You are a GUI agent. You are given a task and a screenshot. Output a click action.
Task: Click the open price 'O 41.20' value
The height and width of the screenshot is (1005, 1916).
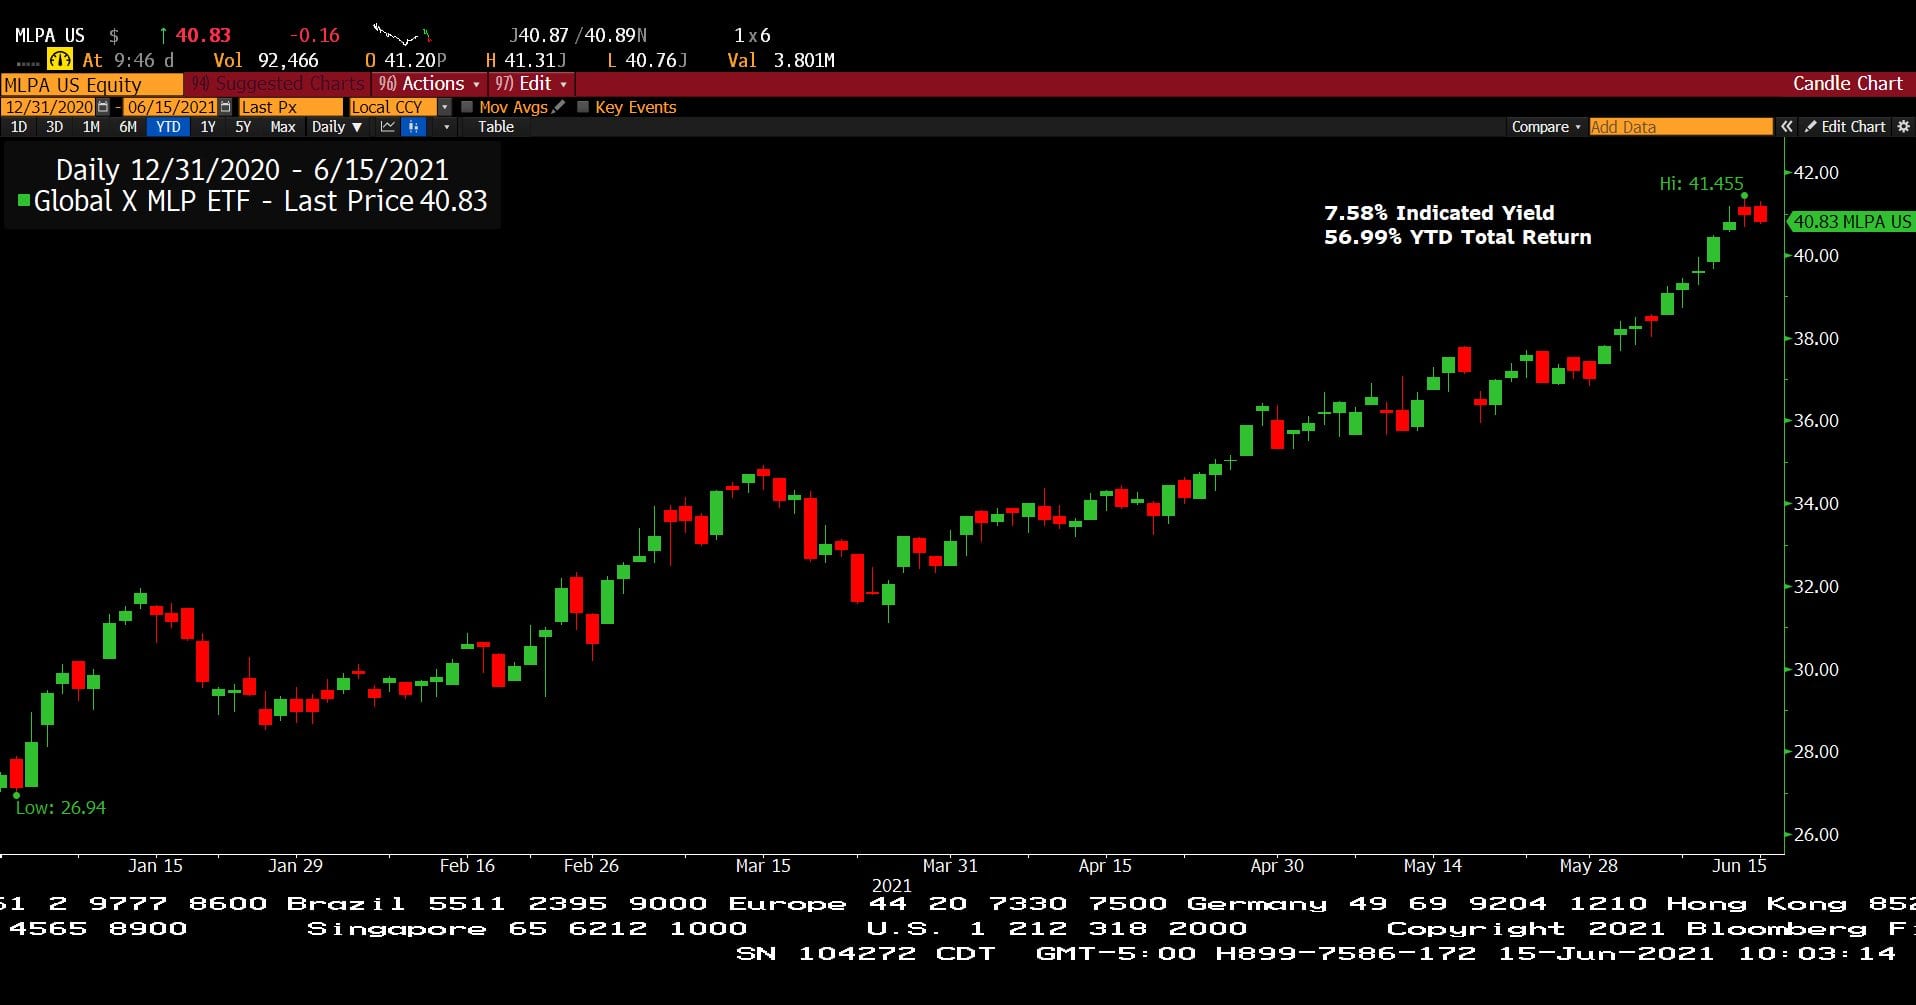(405, 61)
